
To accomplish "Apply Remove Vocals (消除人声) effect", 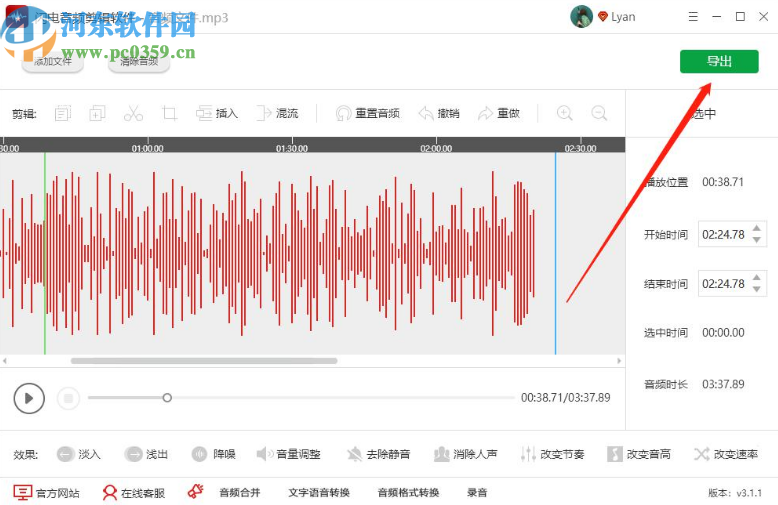I will (465, 454).
